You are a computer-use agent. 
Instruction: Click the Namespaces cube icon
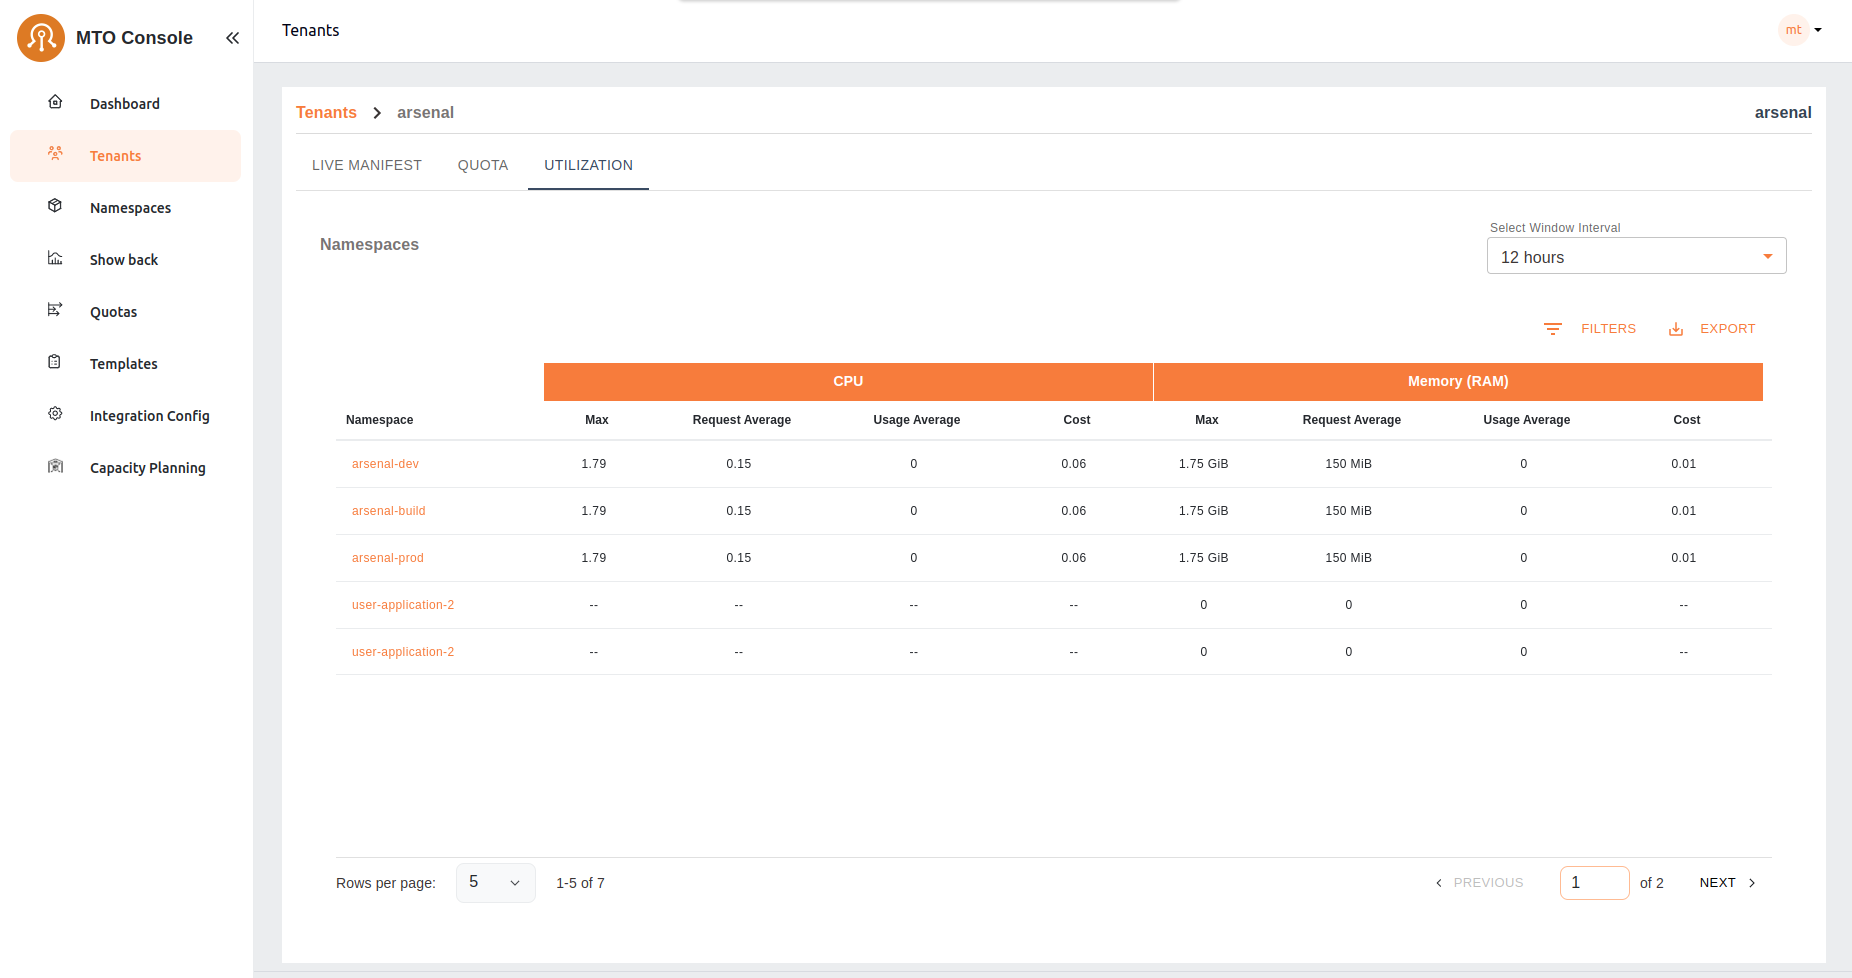[x=56, y=206]
